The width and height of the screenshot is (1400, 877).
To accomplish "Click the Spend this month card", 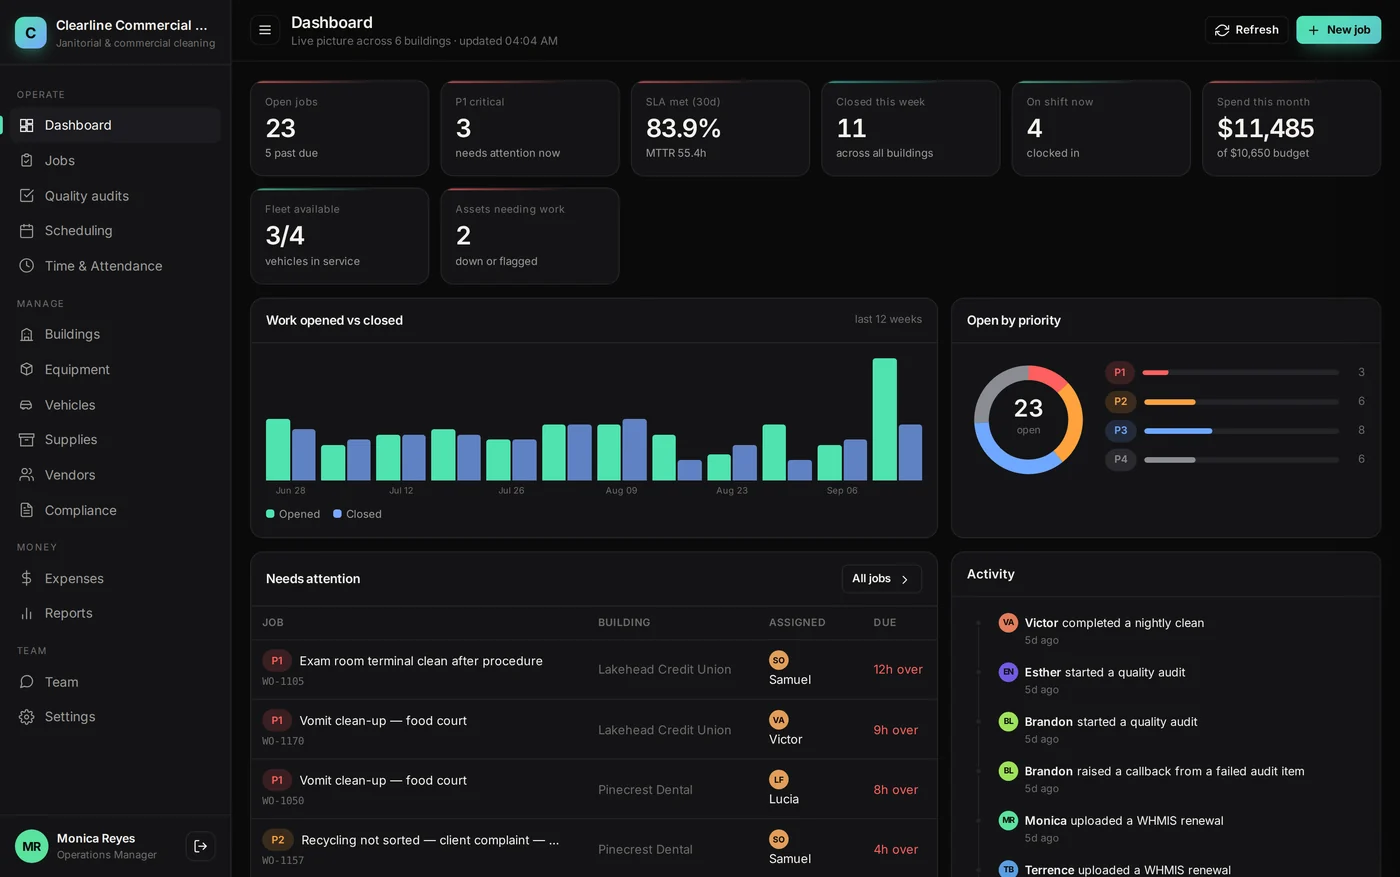I will [x=1291, y=128].
